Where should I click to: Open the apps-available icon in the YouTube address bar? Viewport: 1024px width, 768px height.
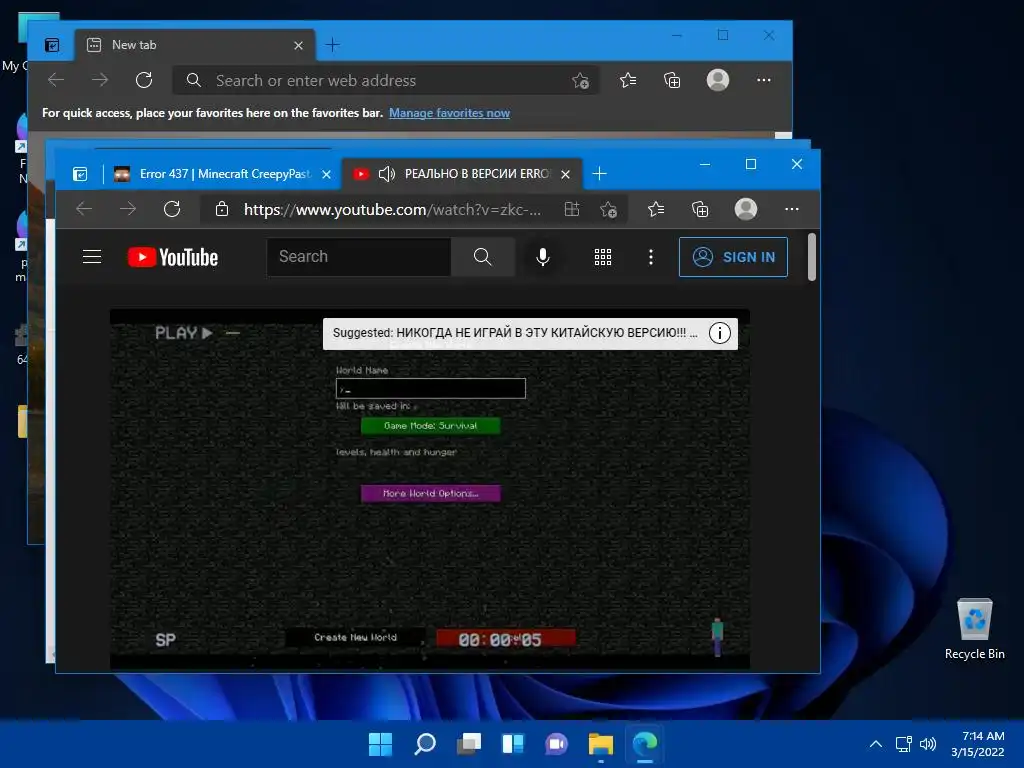pyautogui.click(x=571, y=209)
